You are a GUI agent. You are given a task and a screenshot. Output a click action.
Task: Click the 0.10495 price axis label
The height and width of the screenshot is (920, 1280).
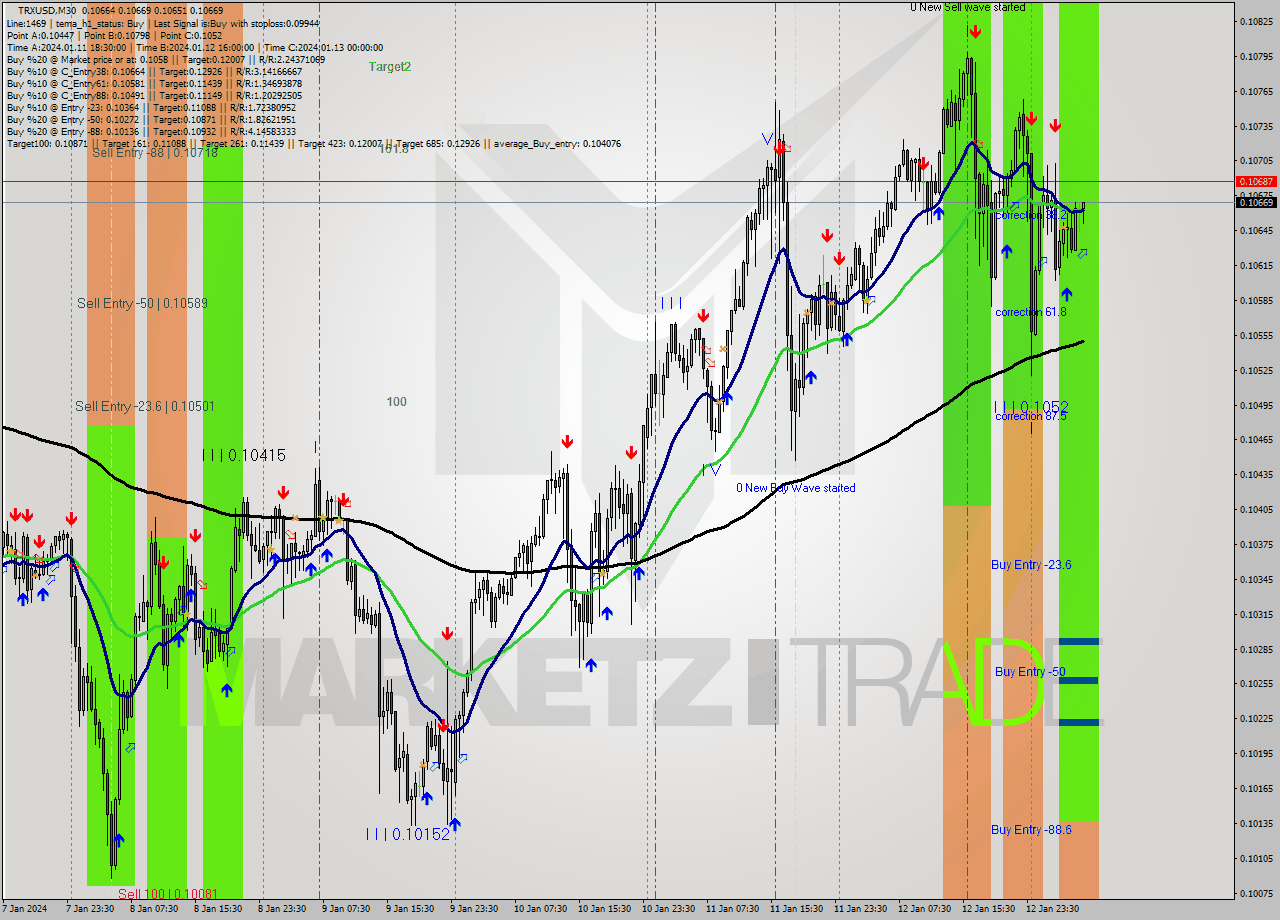(1256, 405)
